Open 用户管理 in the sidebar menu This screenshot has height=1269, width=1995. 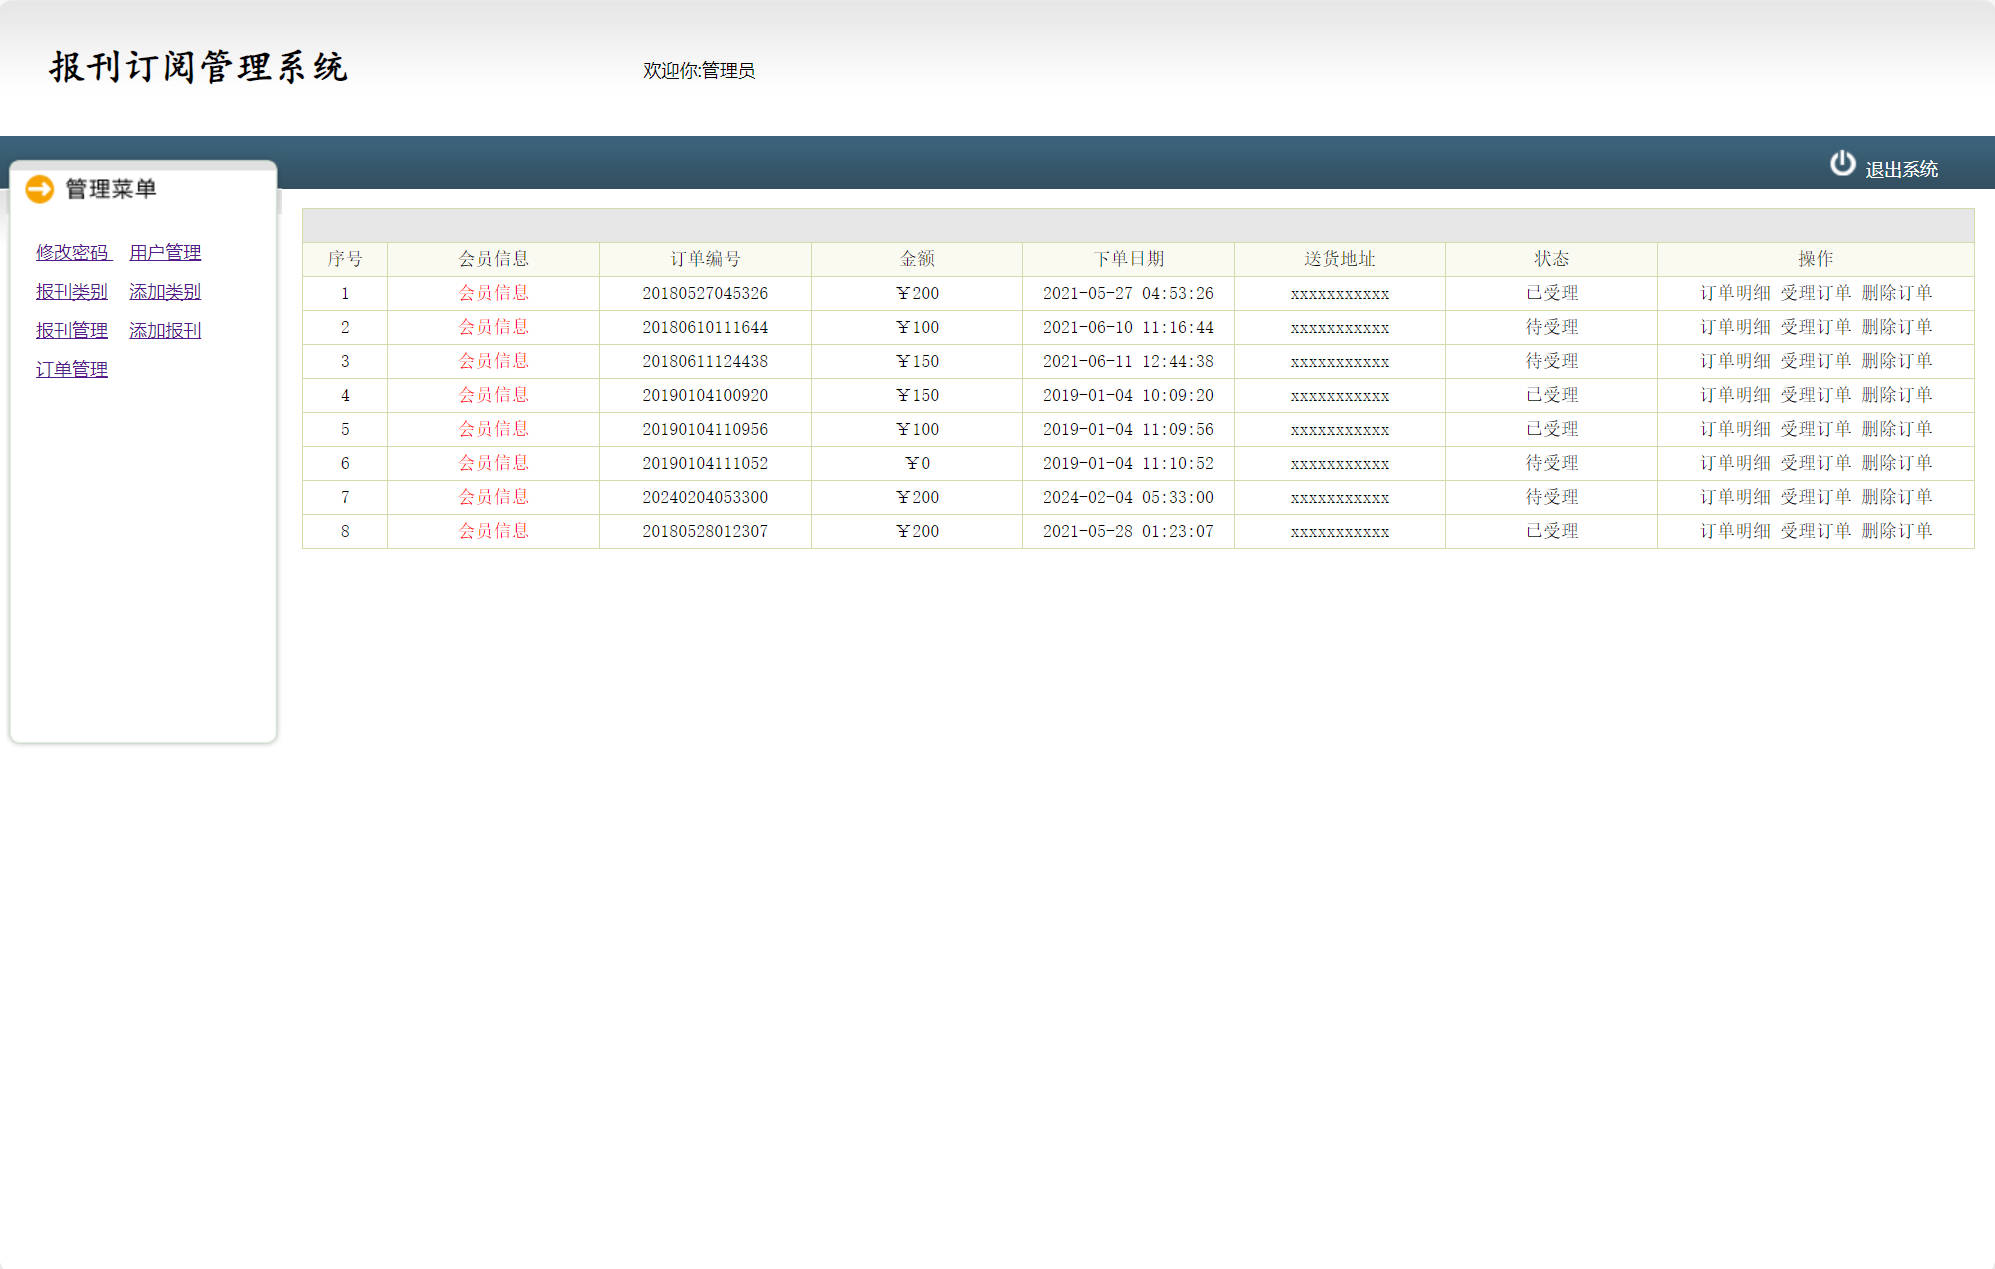[165, 252]
